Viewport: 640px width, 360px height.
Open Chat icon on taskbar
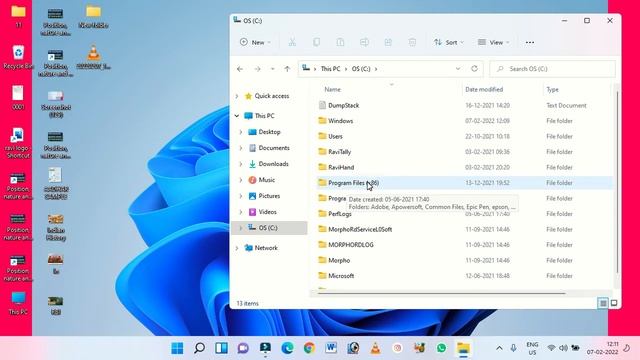tap(243, 348)
